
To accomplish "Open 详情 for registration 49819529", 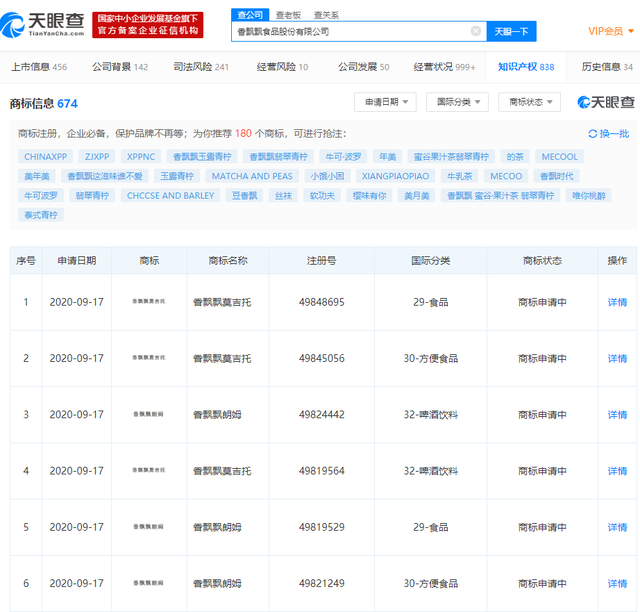I will click(x=617, y=527).
